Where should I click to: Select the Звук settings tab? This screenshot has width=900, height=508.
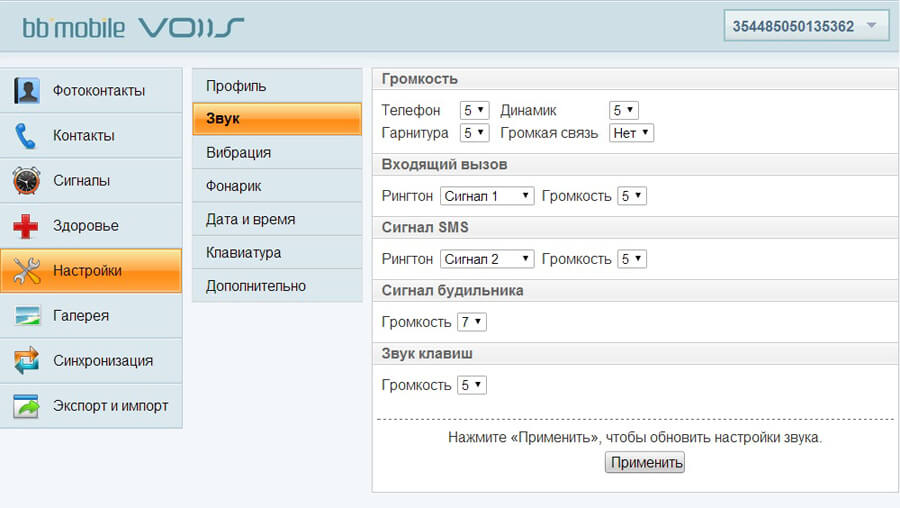tap(277, 119)
